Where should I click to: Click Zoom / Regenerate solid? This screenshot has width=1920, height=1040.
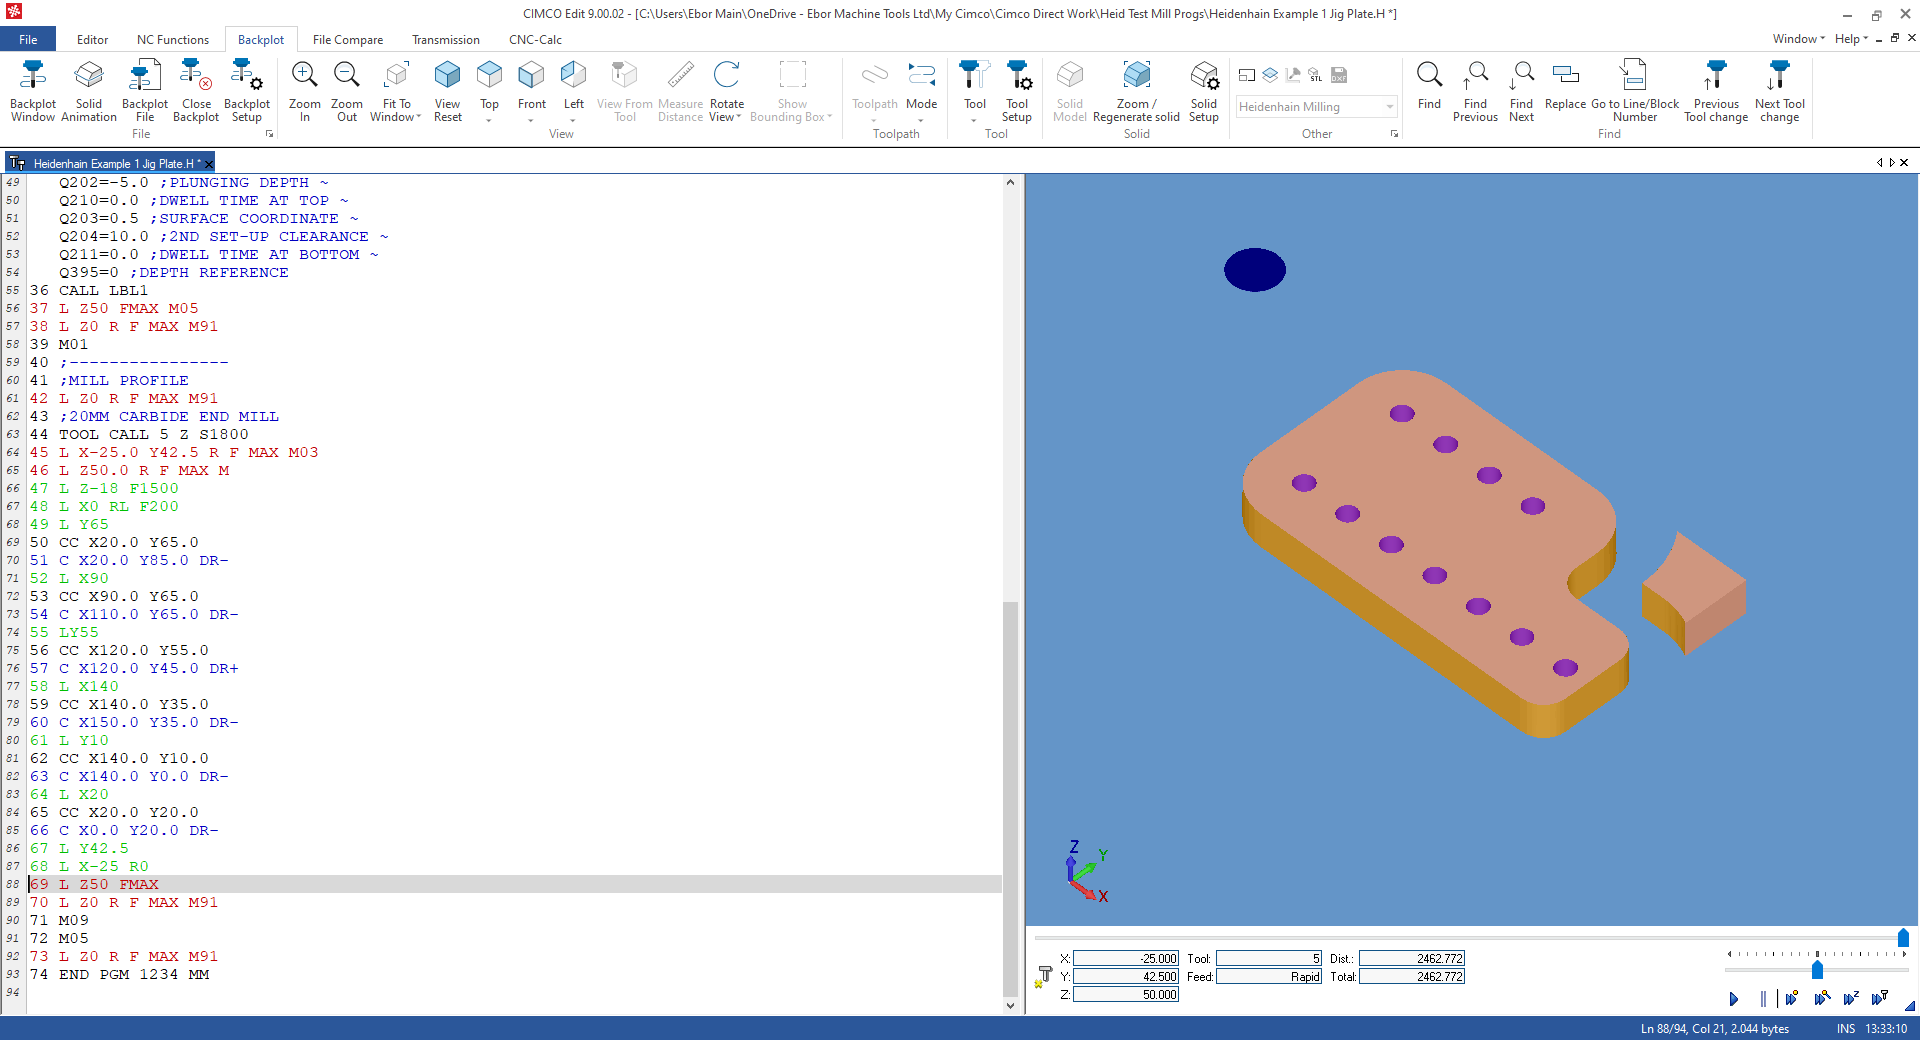pos(1136,90)
